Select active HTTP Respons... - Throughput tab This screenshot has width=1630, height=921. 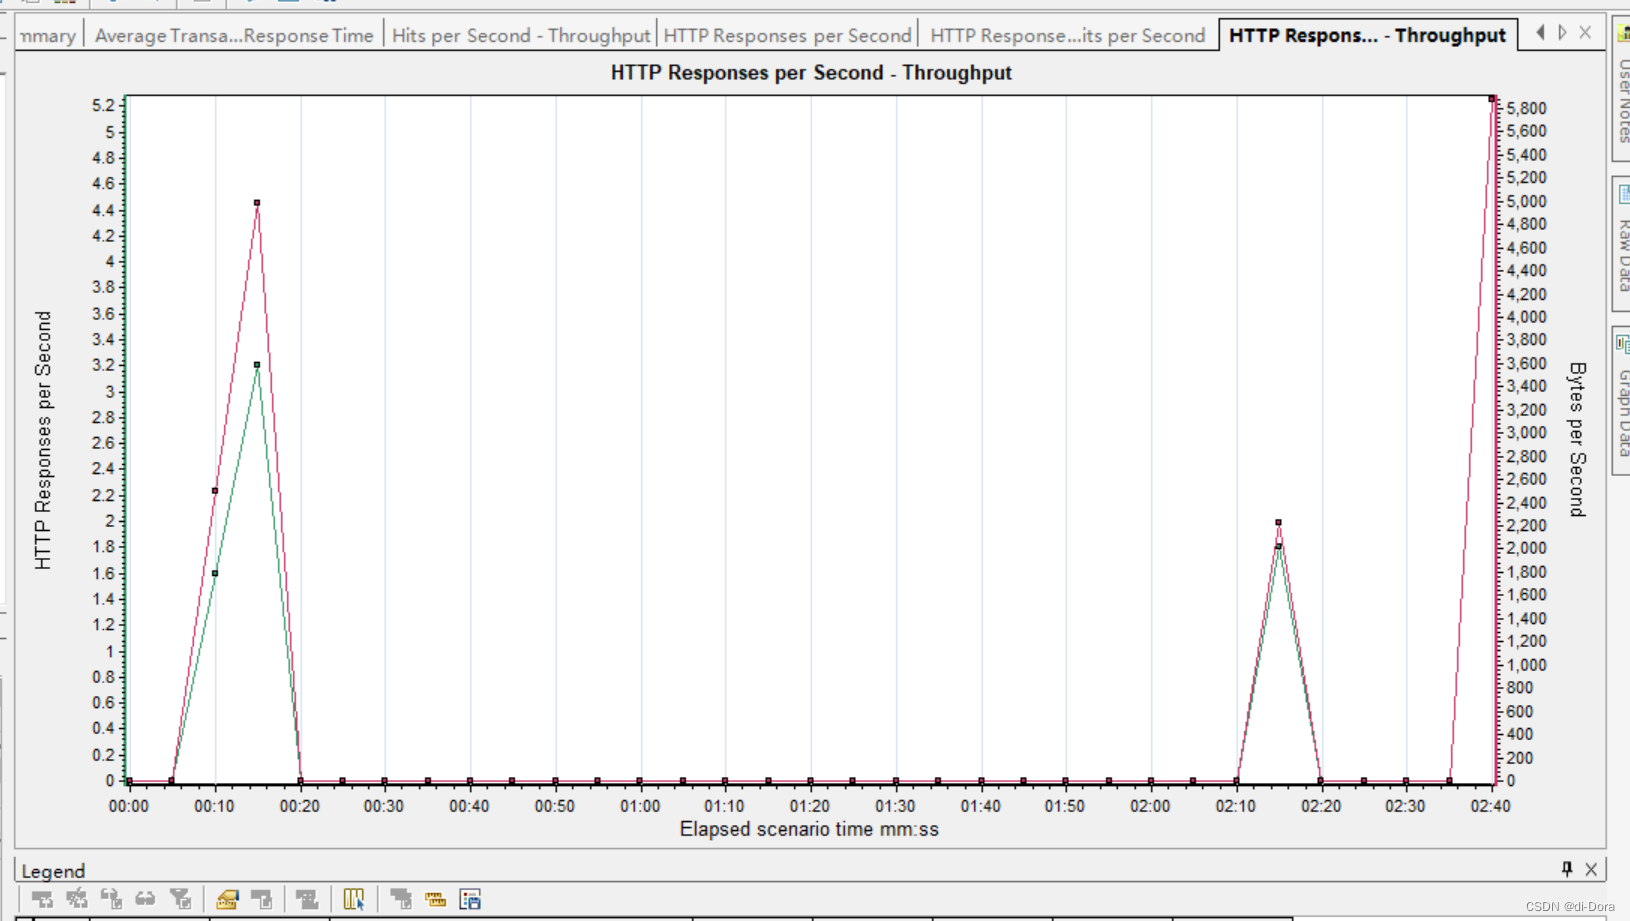pos(1367,35)
